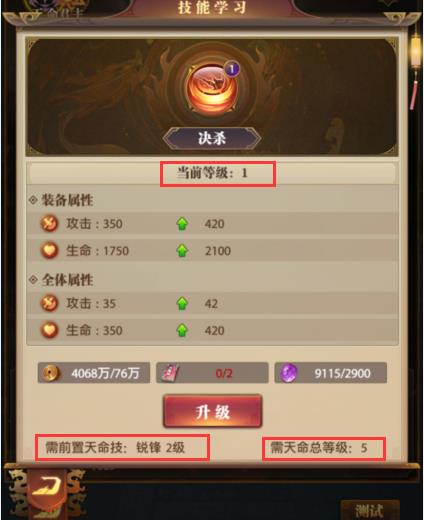Click equipment life heart icon beside 1750

[49, 250]
